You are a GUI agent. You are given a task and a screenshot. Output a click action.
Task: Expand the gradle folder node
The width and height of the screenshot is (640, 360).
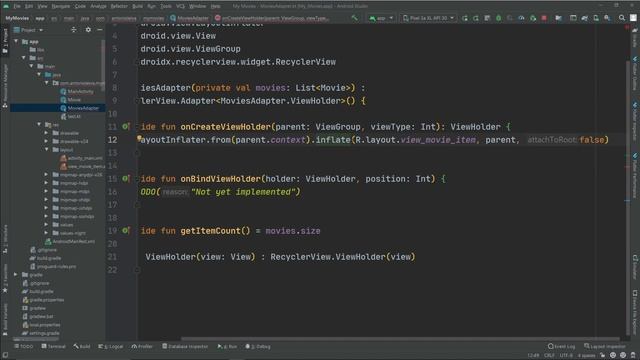pyautogui.click(x=16, y=275)
